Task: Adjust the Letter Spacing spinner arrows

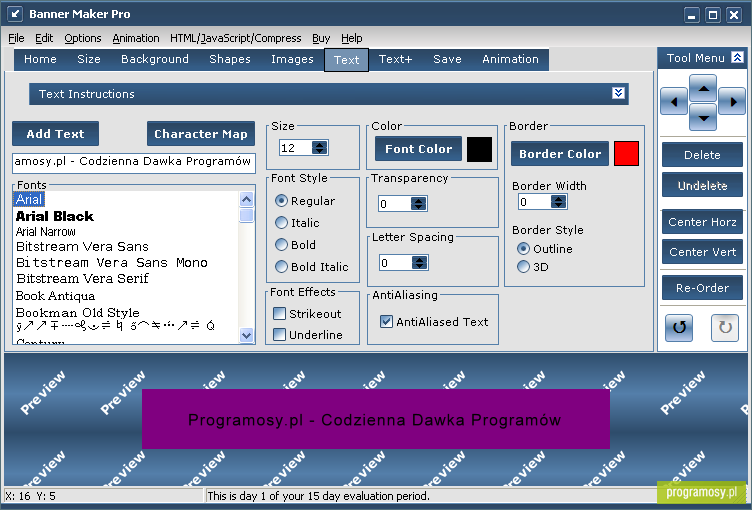Action: point(420,263)
